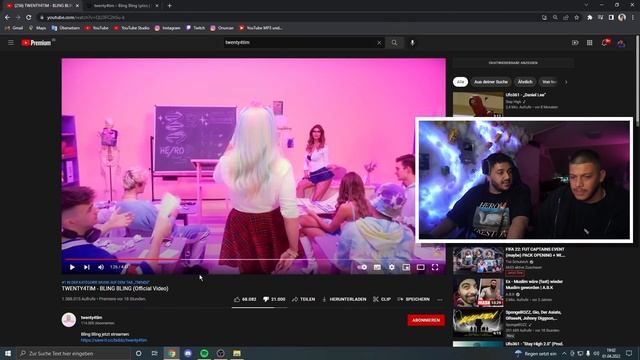Image resolution: width=640 pixels, height=360 pixels.
Task: Open the create video camera icon
Action: coord(575,42)
